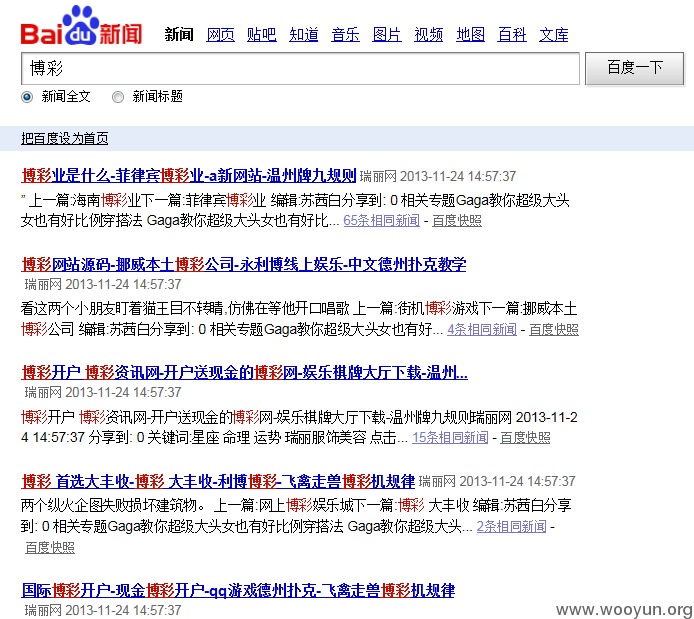Open result 国际博彩开户-现金博彩开户
Viewport: 694px width, 619px height.
pos(238,590)
